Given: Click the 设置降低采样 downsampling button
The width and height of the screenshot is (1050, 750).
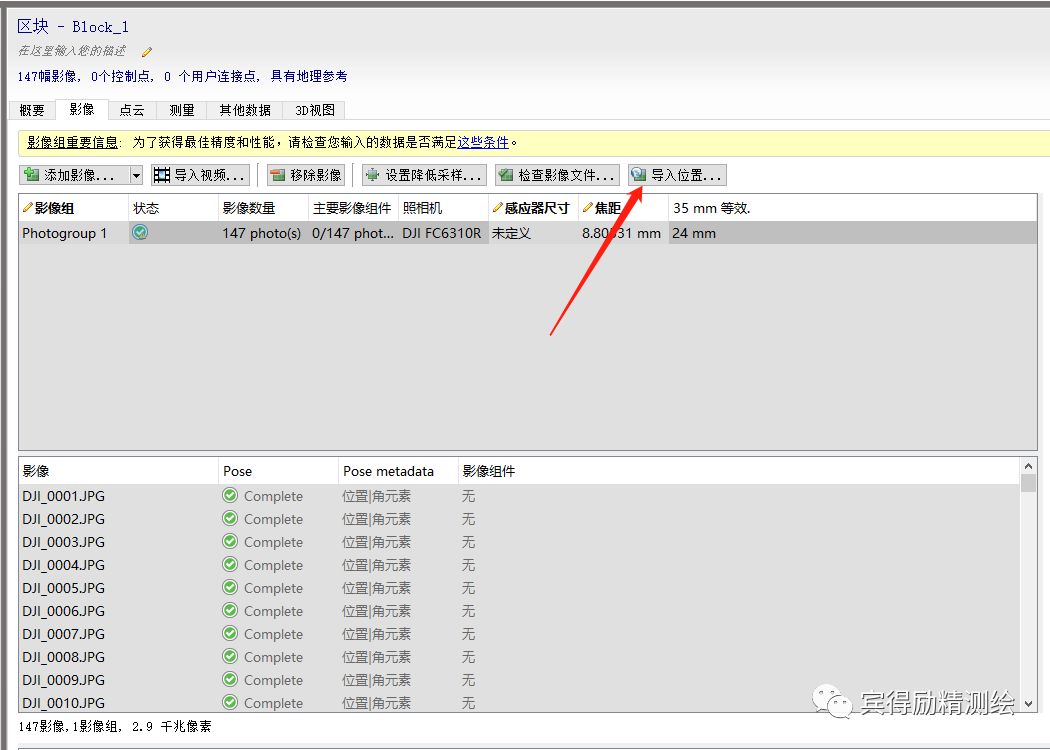Looking at the screenshot, I should tap(425, 175).
